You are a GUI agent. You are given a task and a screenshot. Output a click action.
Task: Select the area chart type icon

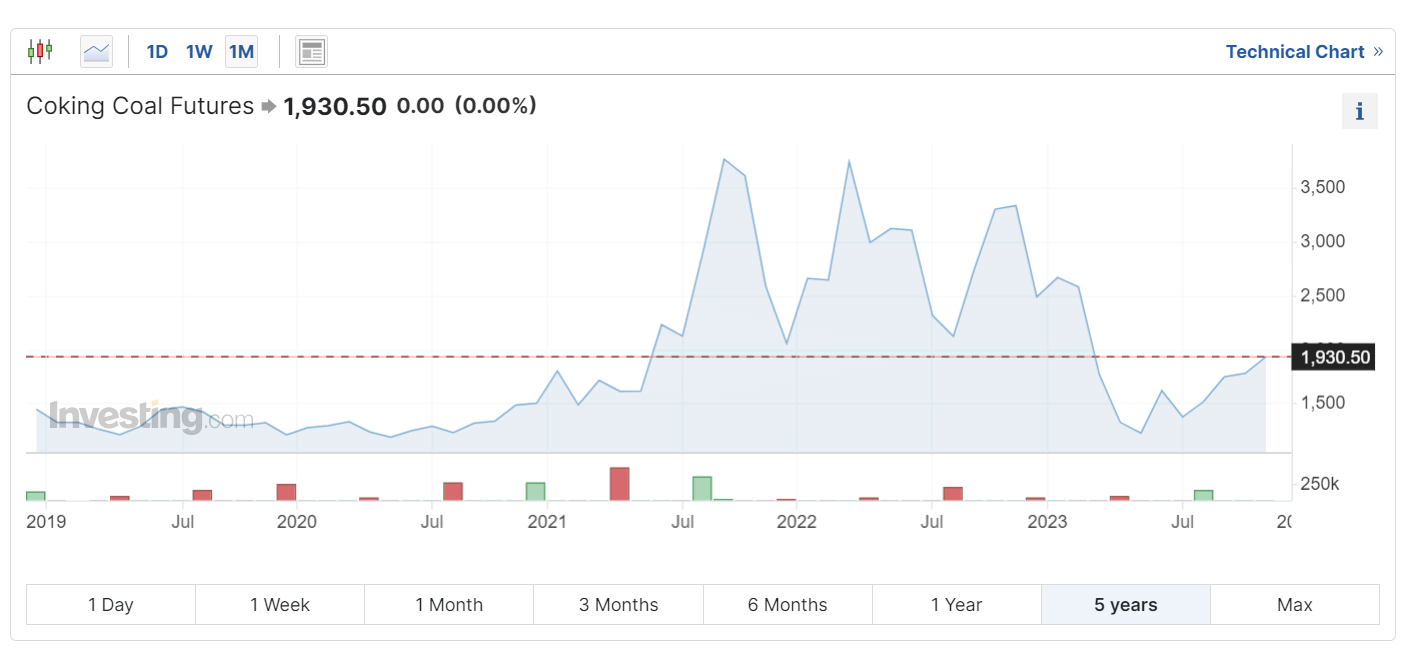click(97, 51)
